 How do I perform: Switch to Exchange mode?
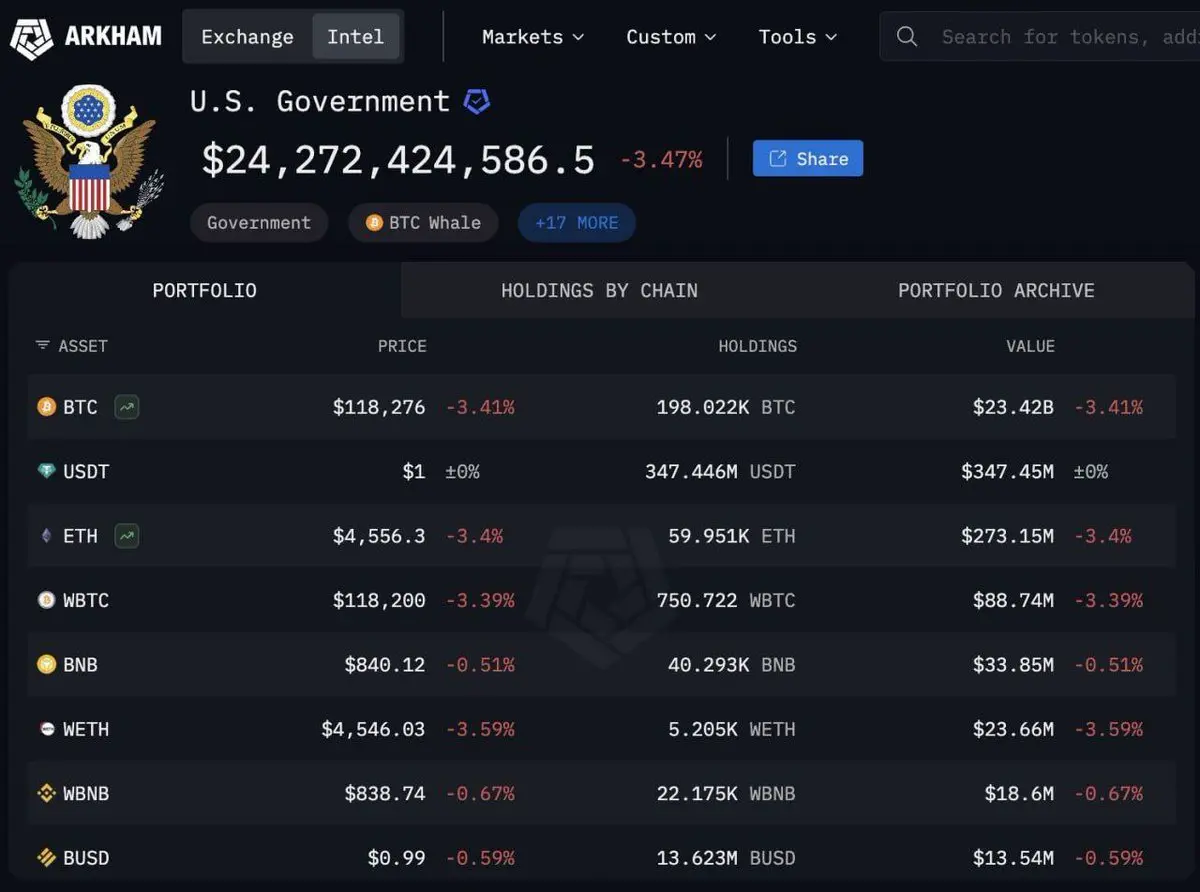[247, 37]
